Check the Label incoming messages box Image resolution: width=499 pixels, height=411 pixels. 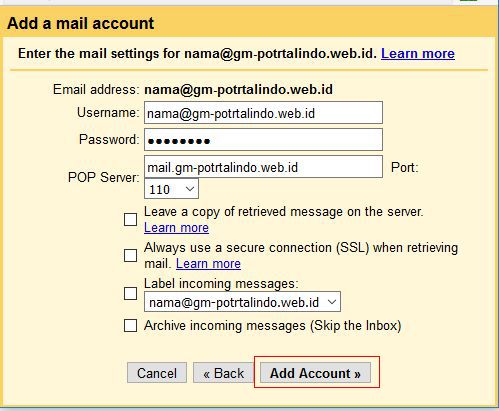click(130, 294)
